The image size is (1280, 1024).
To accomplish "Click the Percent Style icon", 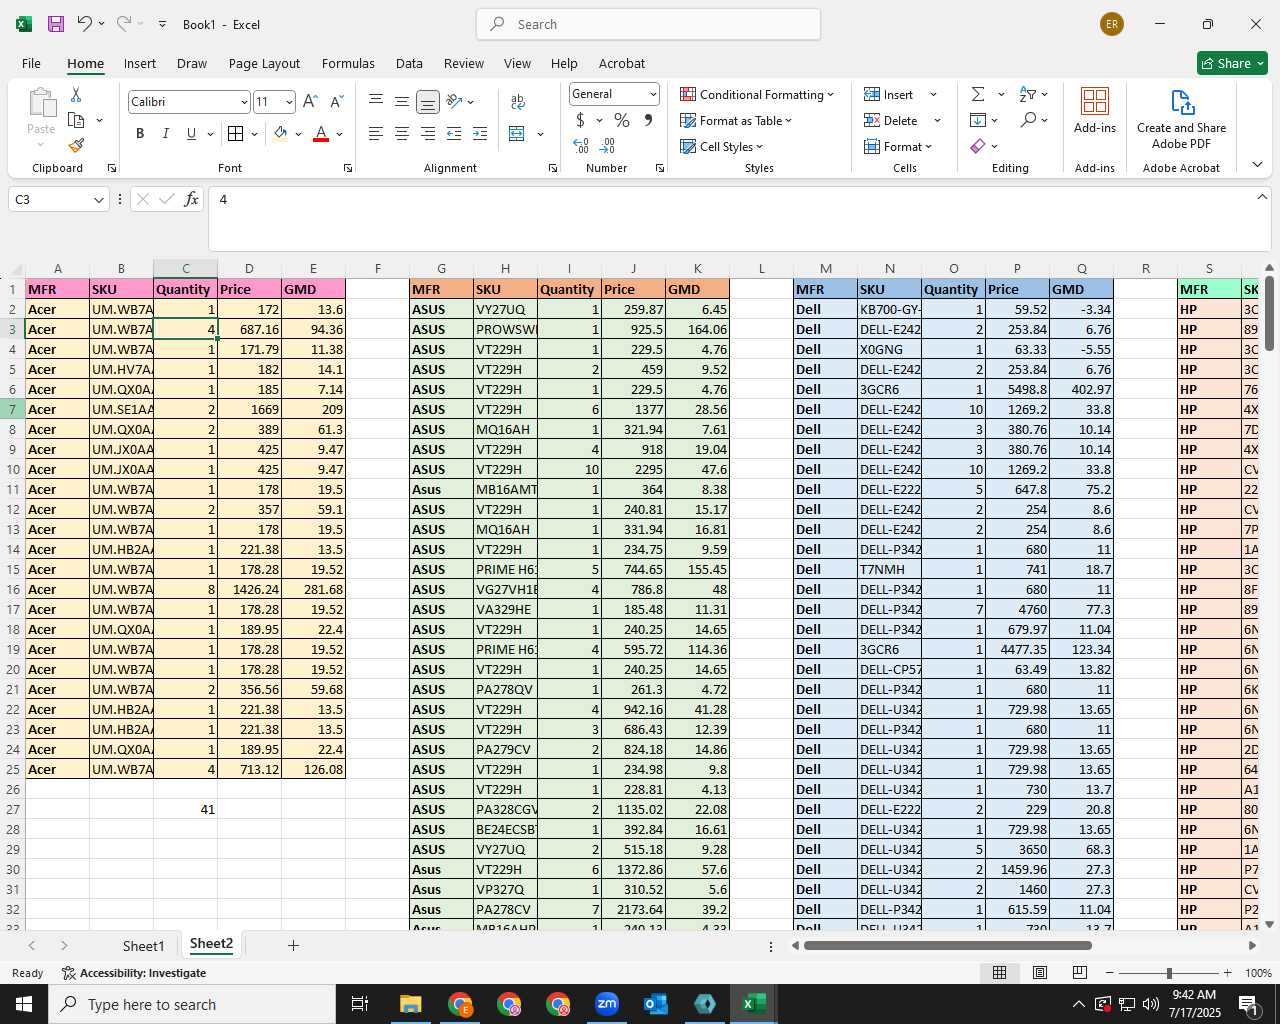I will click(622, 120).
